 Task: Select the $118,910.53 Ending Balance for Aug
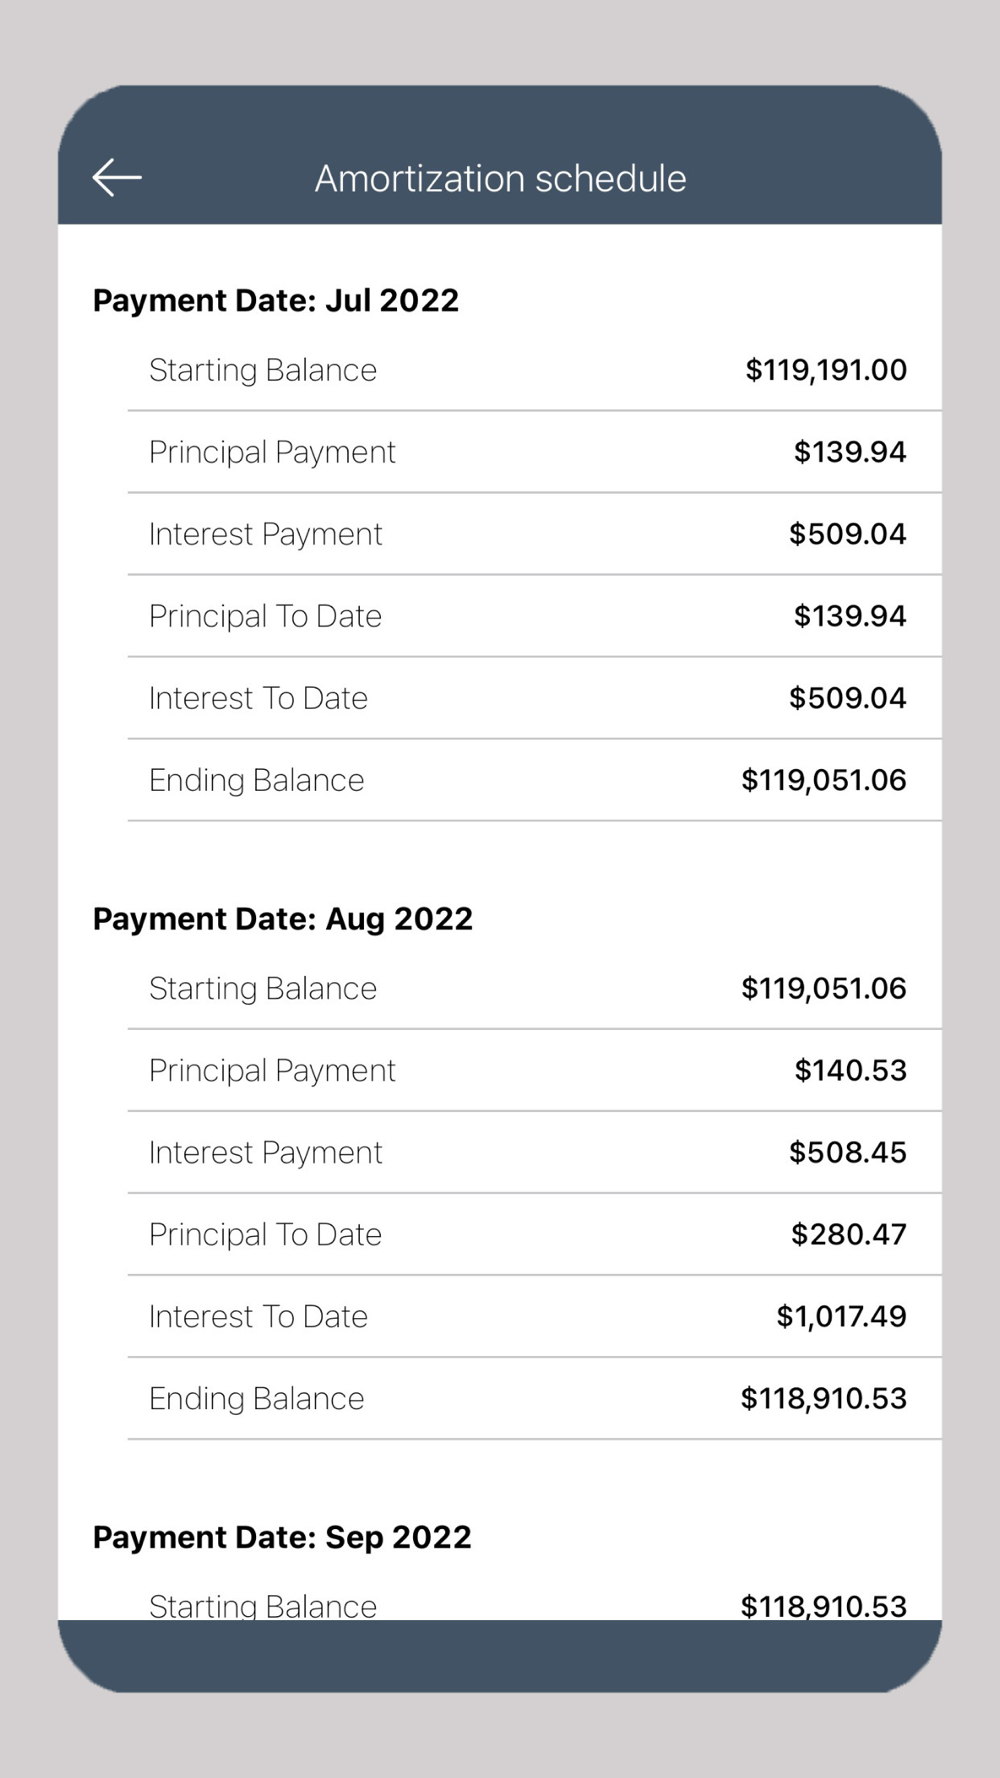click(824, 1398)
